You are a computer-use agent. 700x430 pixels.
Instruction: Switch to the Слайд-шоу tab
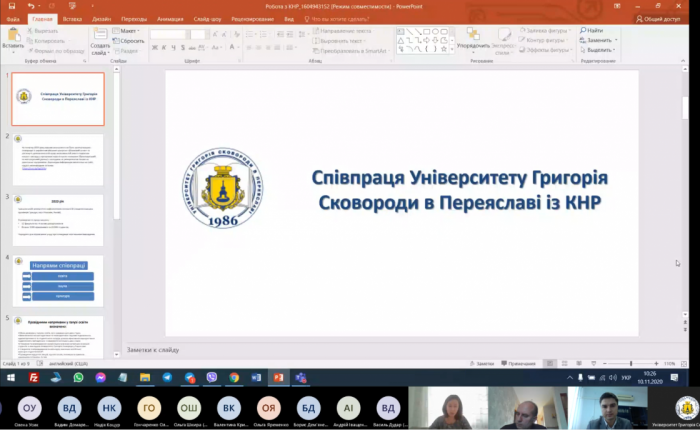207,19
